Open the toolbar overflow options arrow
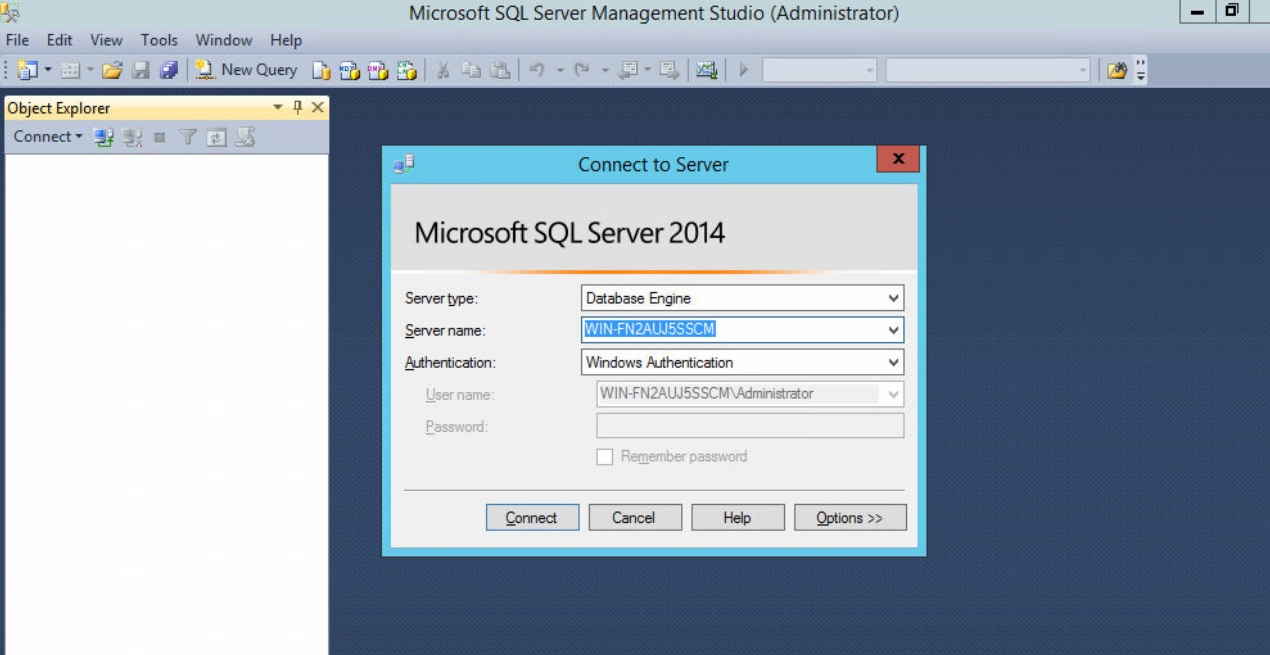1270x655 pixels. 1141,70
